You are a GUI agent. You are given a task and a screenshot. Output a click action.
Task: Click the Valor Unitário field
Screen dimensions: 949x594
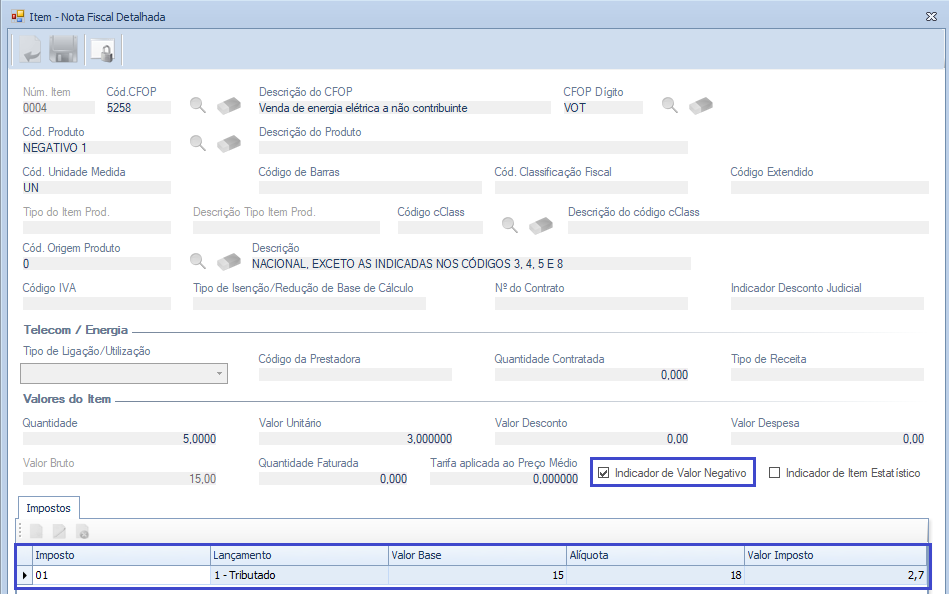pos(355,439)
